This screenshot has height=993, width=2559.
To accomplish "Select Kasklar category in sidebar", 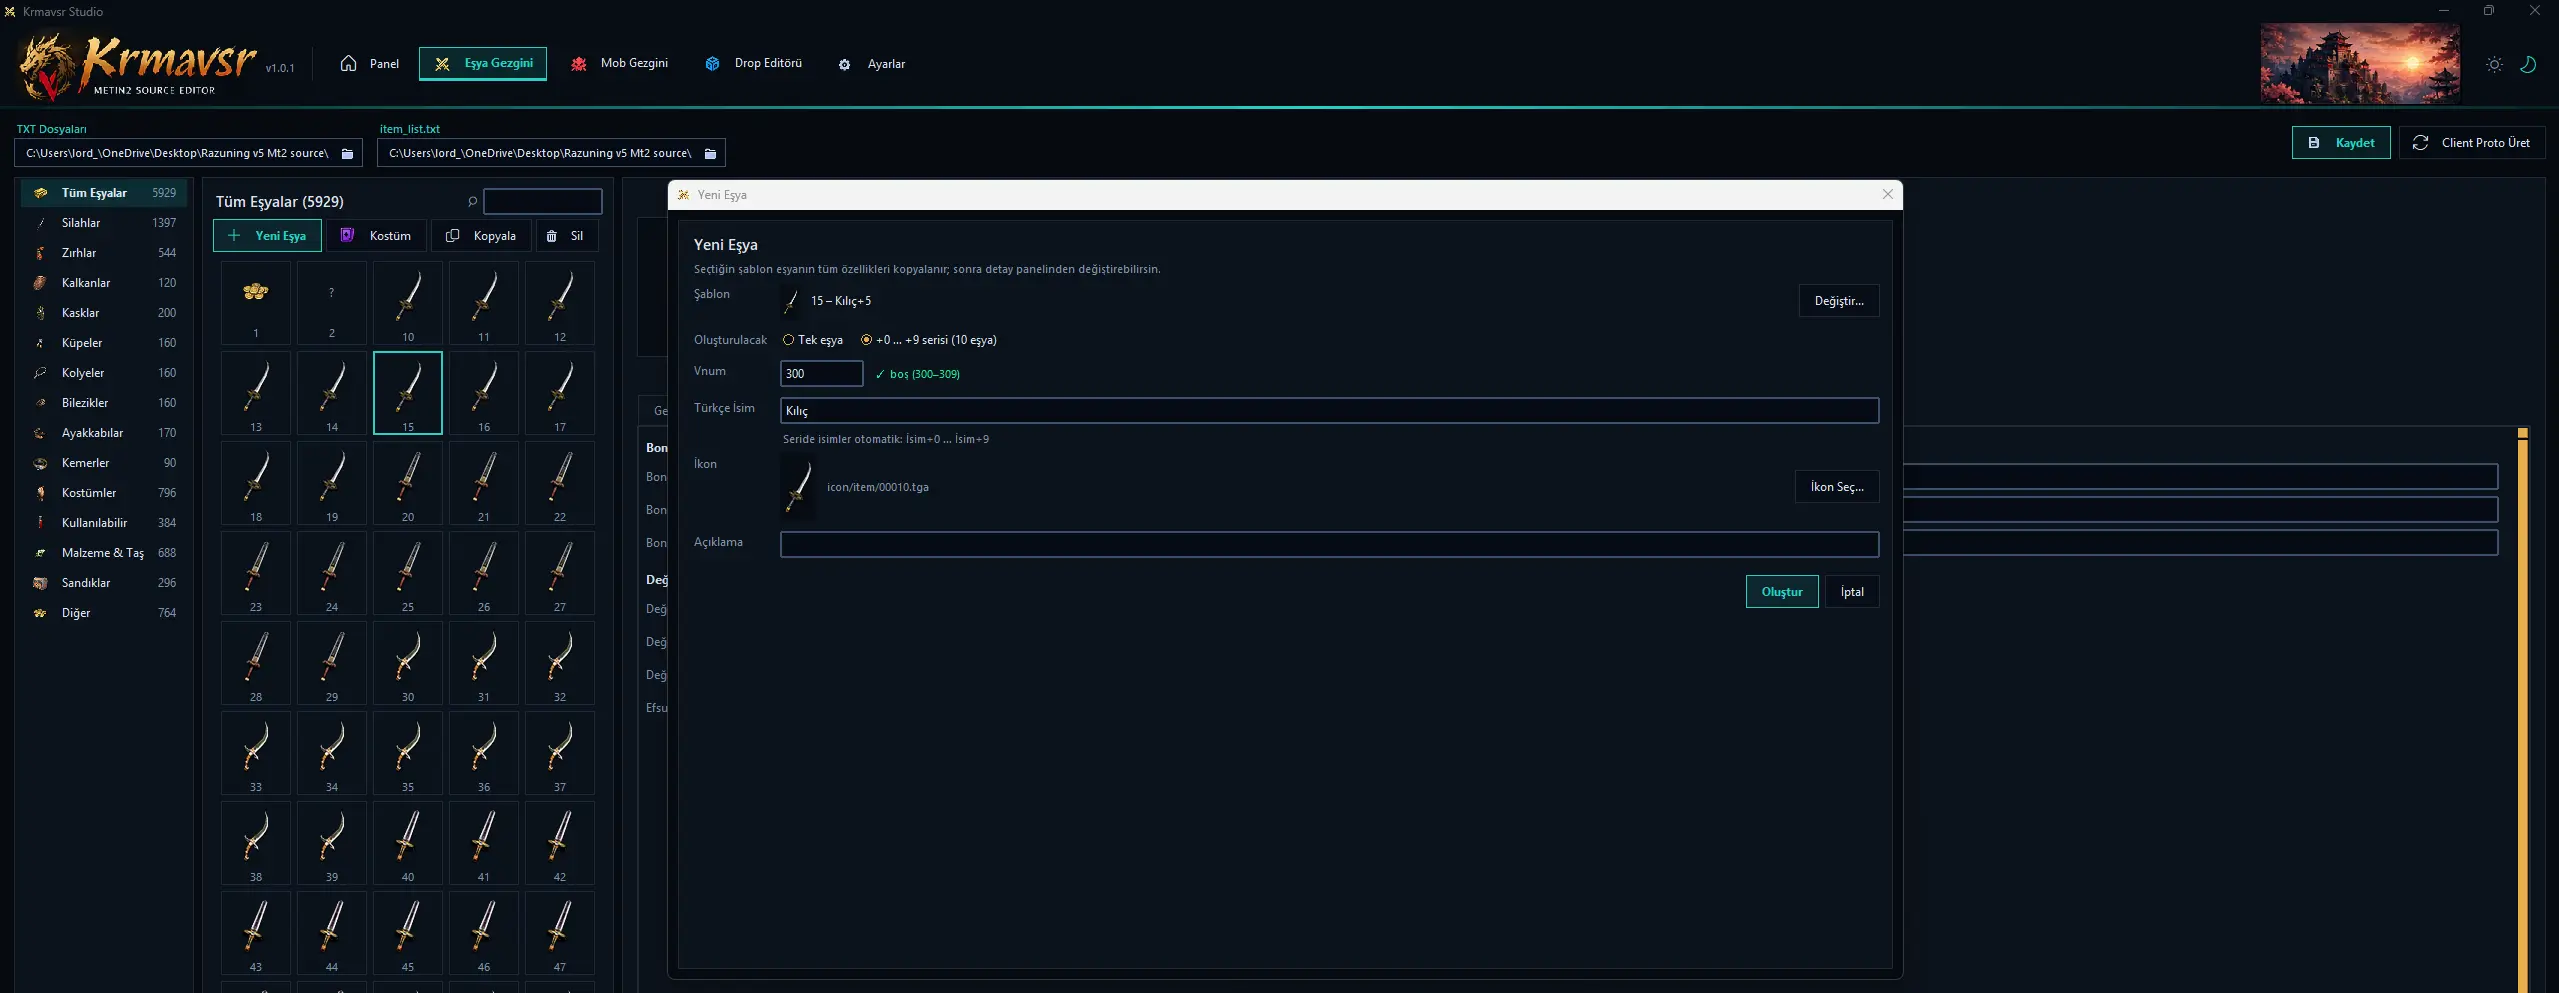I will [104, 313].
